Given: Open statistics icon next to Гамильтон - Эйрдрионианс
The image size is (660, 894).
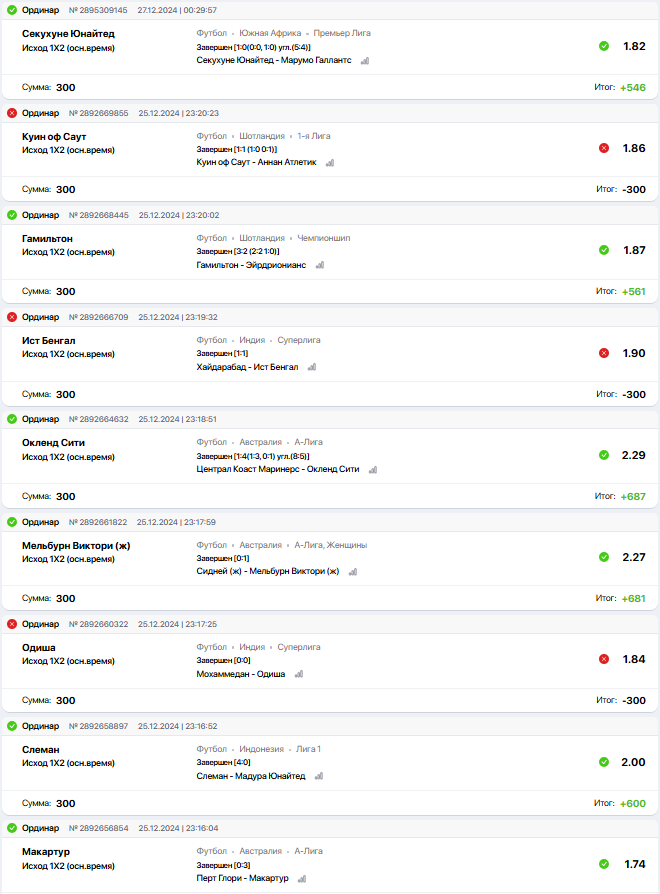Looking at the screenshot, I should [x=320, y=265].
